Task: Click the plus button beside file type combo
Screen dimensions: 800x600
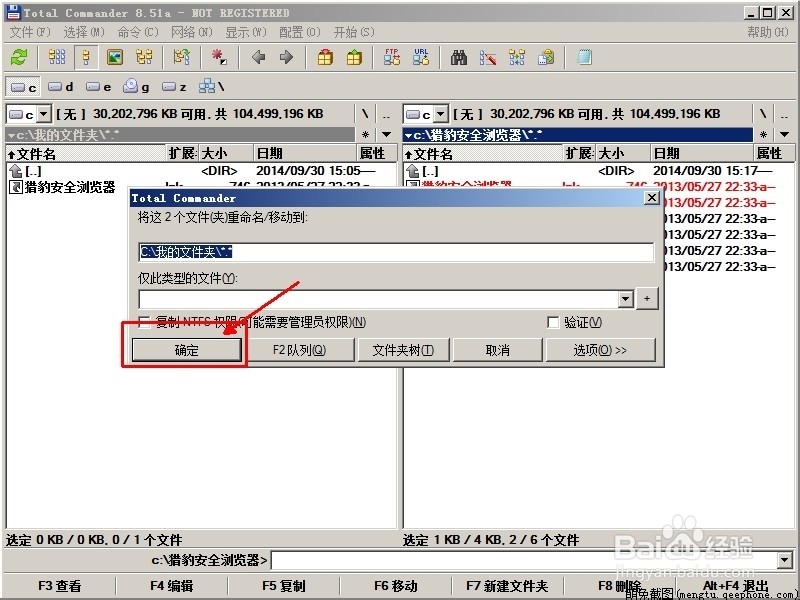Action: coord(647,299)
